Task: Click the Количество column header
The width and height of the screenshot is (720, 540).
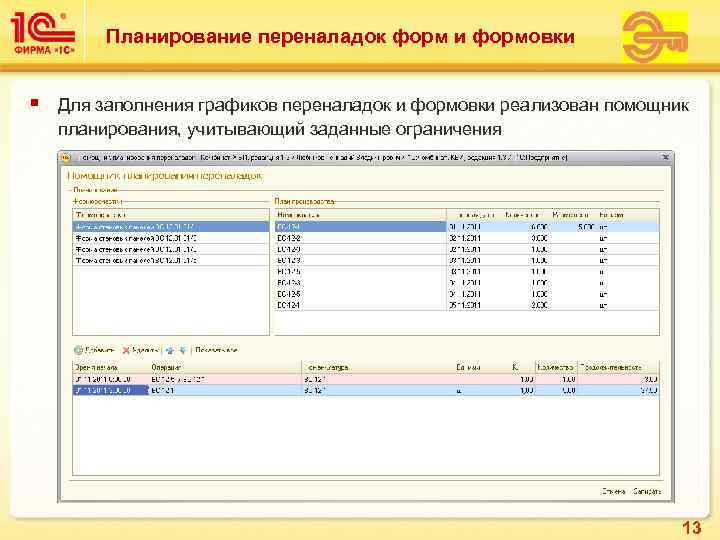Action: (556, 367)
